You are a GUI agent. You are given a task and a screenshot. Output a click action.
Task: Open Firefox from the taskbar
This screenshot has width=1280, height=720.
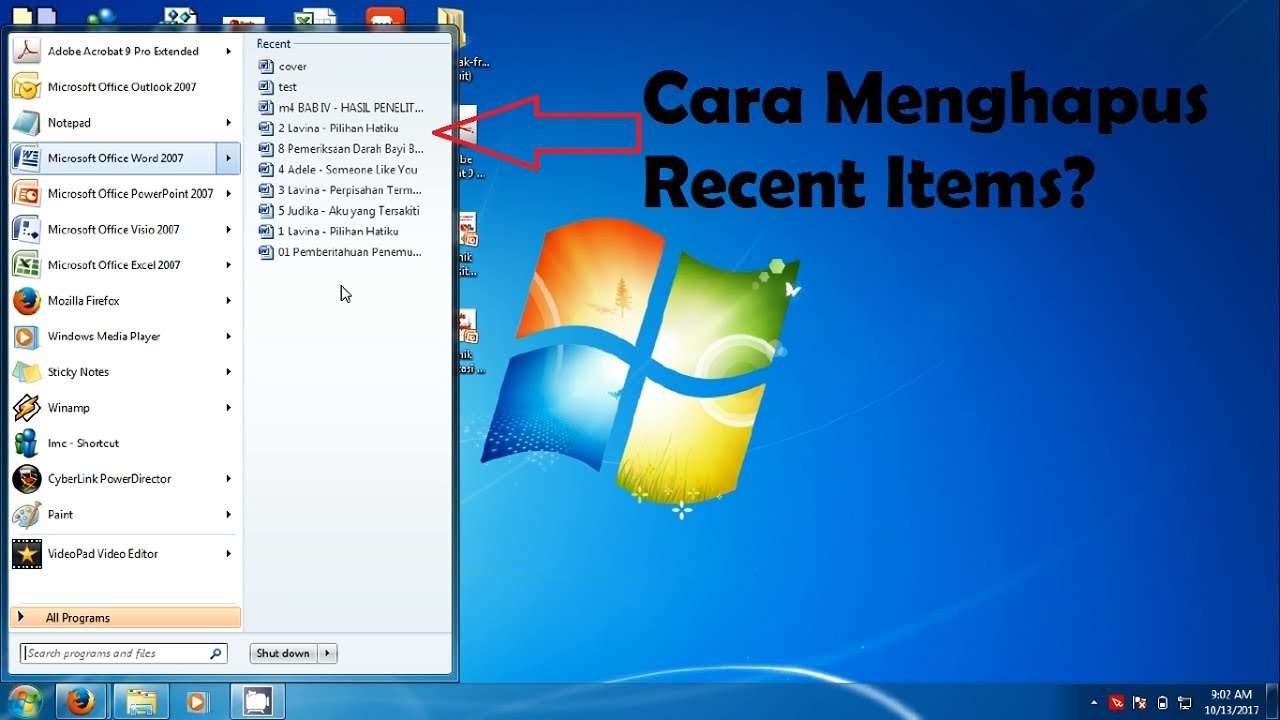81,702
